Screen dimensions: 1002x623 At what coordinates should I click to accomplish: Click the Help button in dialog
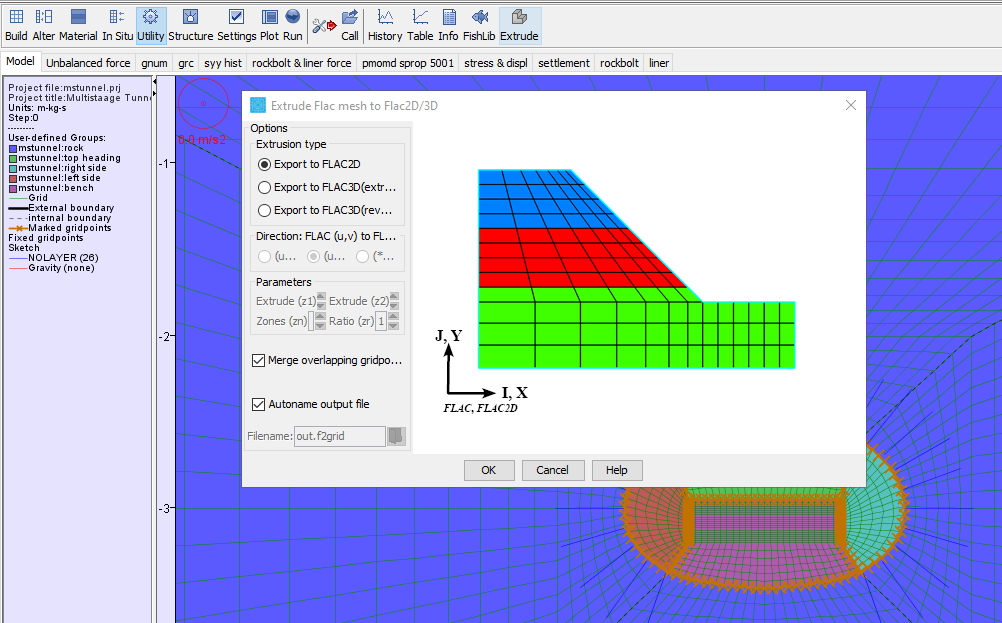(616, 470)
